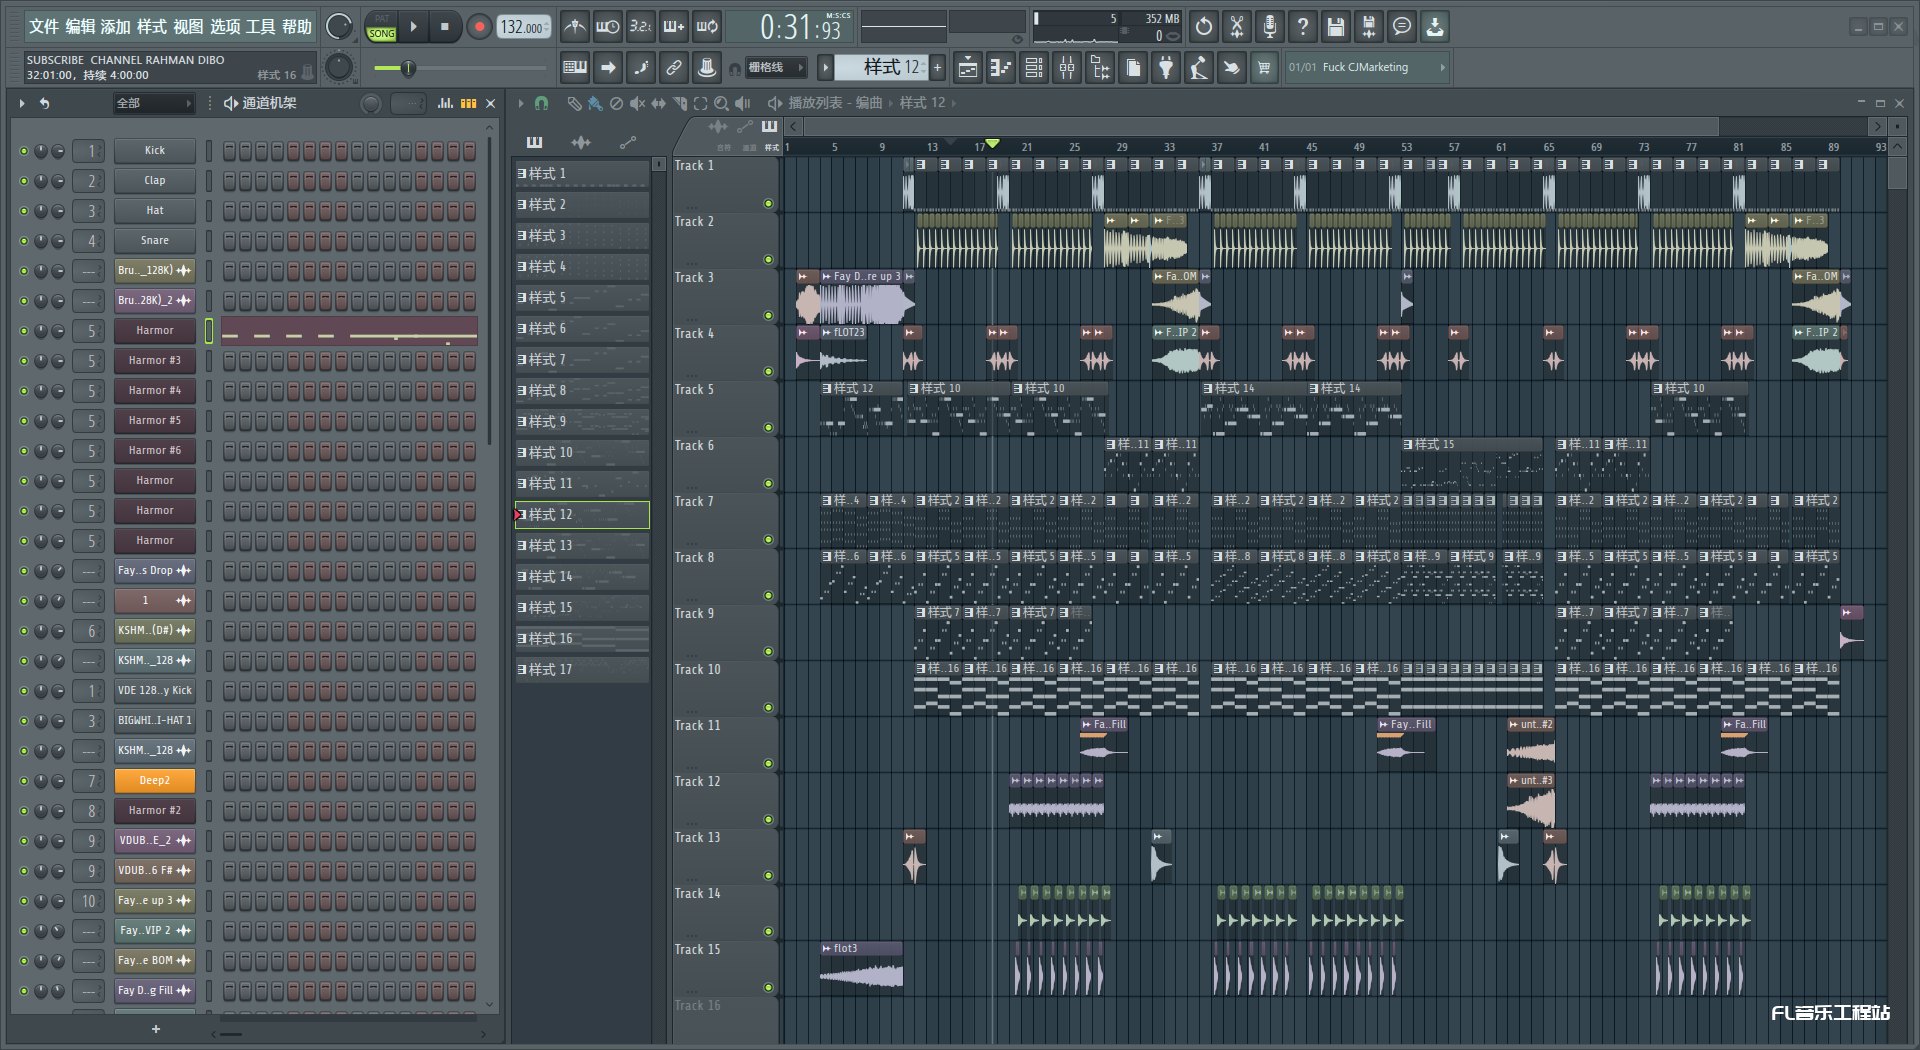The width and height of the screenshot is (1920, 1050).
Task: Open the mixer view icon
Action: (x=1067, y=68)
